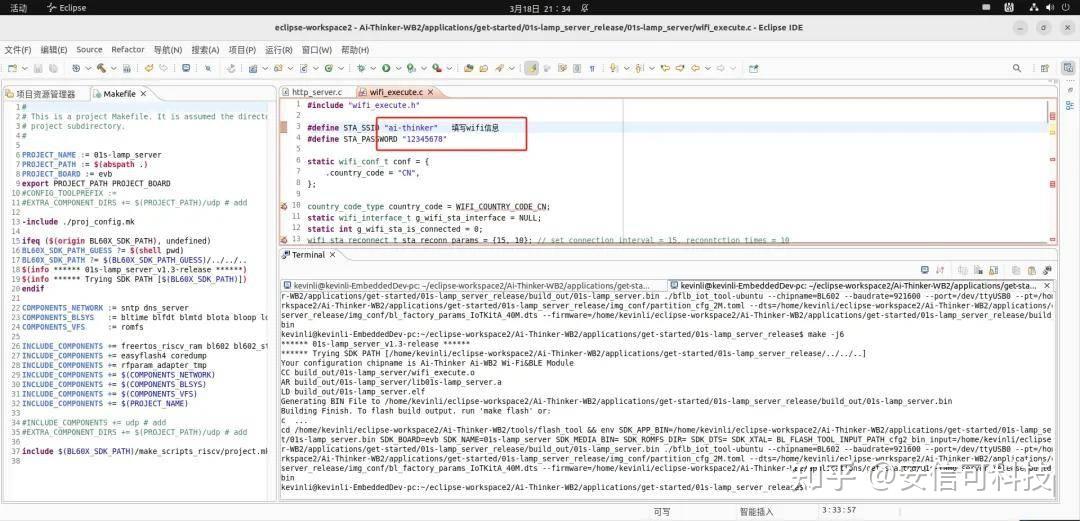
Task: Open the Debug dropdown arrow
Action: pyautogui.click(x=373, y=68)
